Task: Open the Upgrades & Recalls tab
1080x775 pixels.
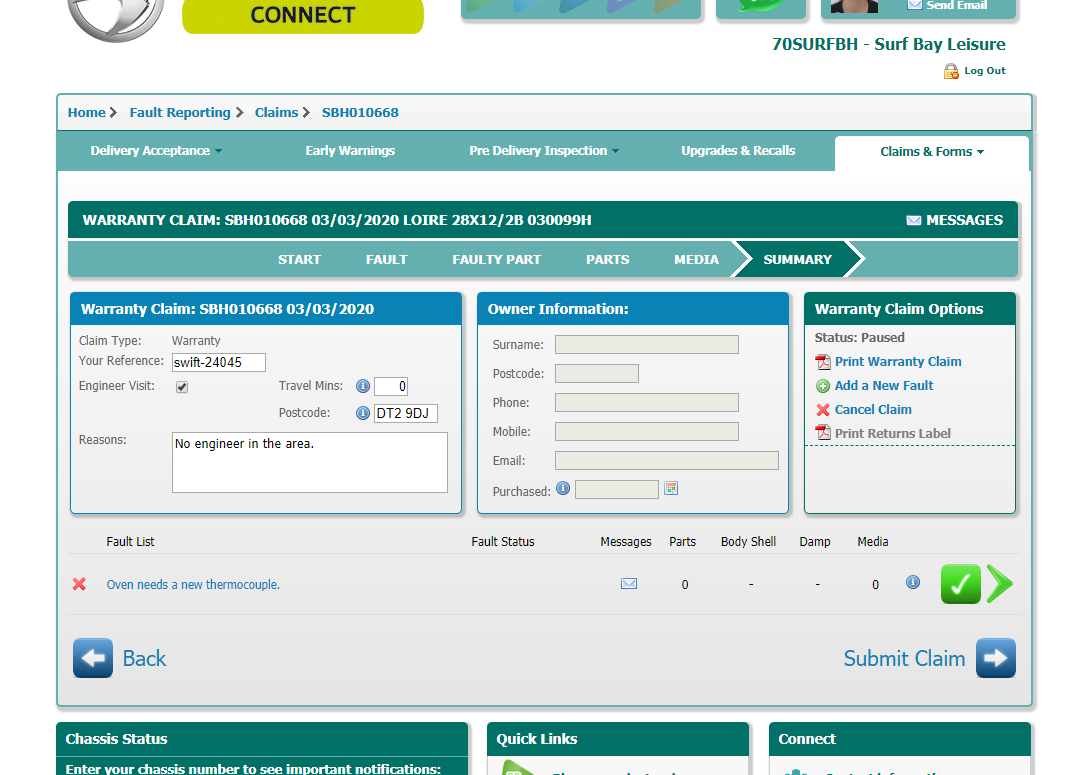Action: [x=738, y=151]
